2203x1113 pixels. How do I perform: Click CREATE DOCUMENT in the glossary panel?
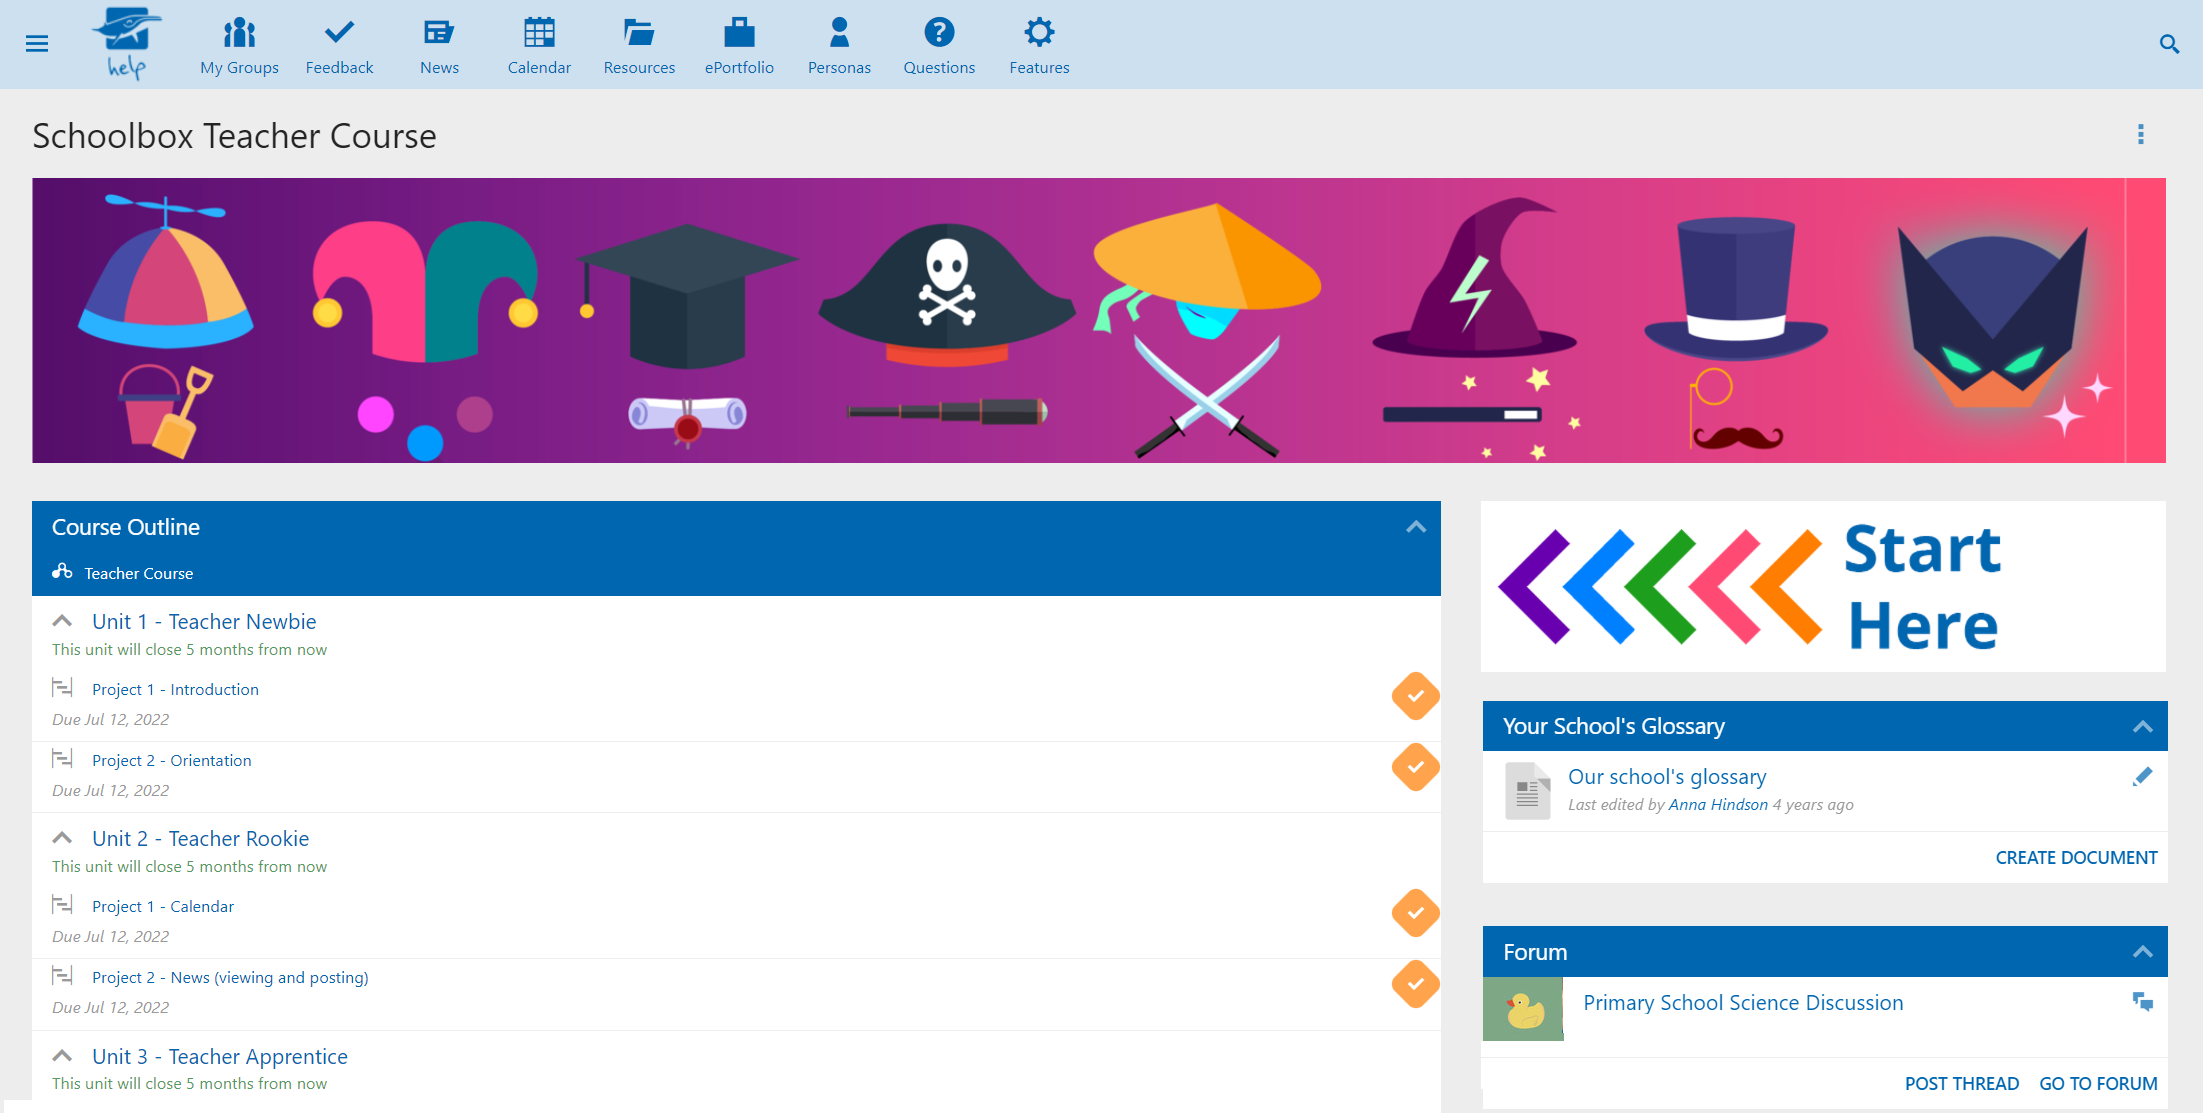click(x=2076, y=857)
